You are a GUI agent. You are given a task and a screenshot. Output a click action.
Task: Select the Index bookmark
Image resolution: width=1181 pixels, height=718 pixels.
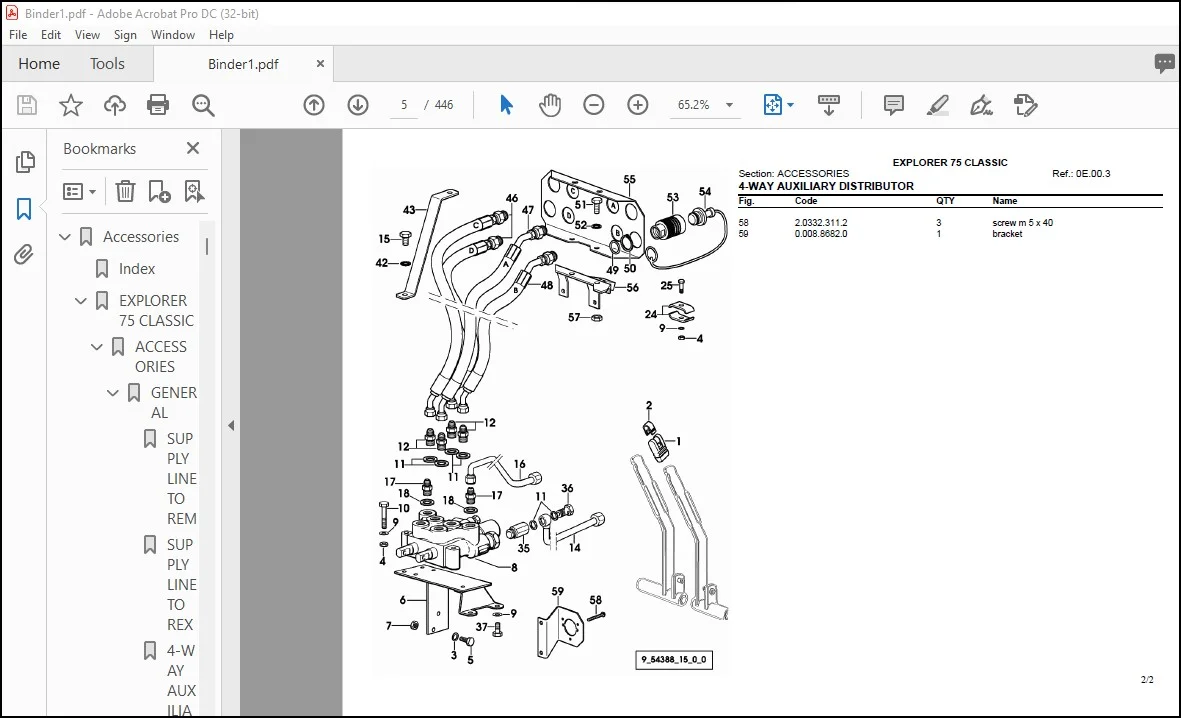[136, 269]
